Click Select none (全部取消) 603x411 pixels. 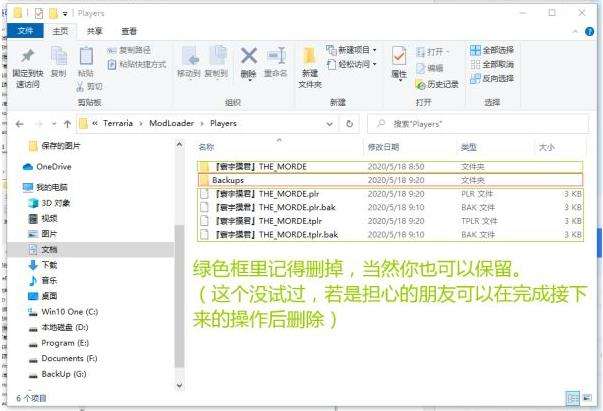click(x=492, y=64)
